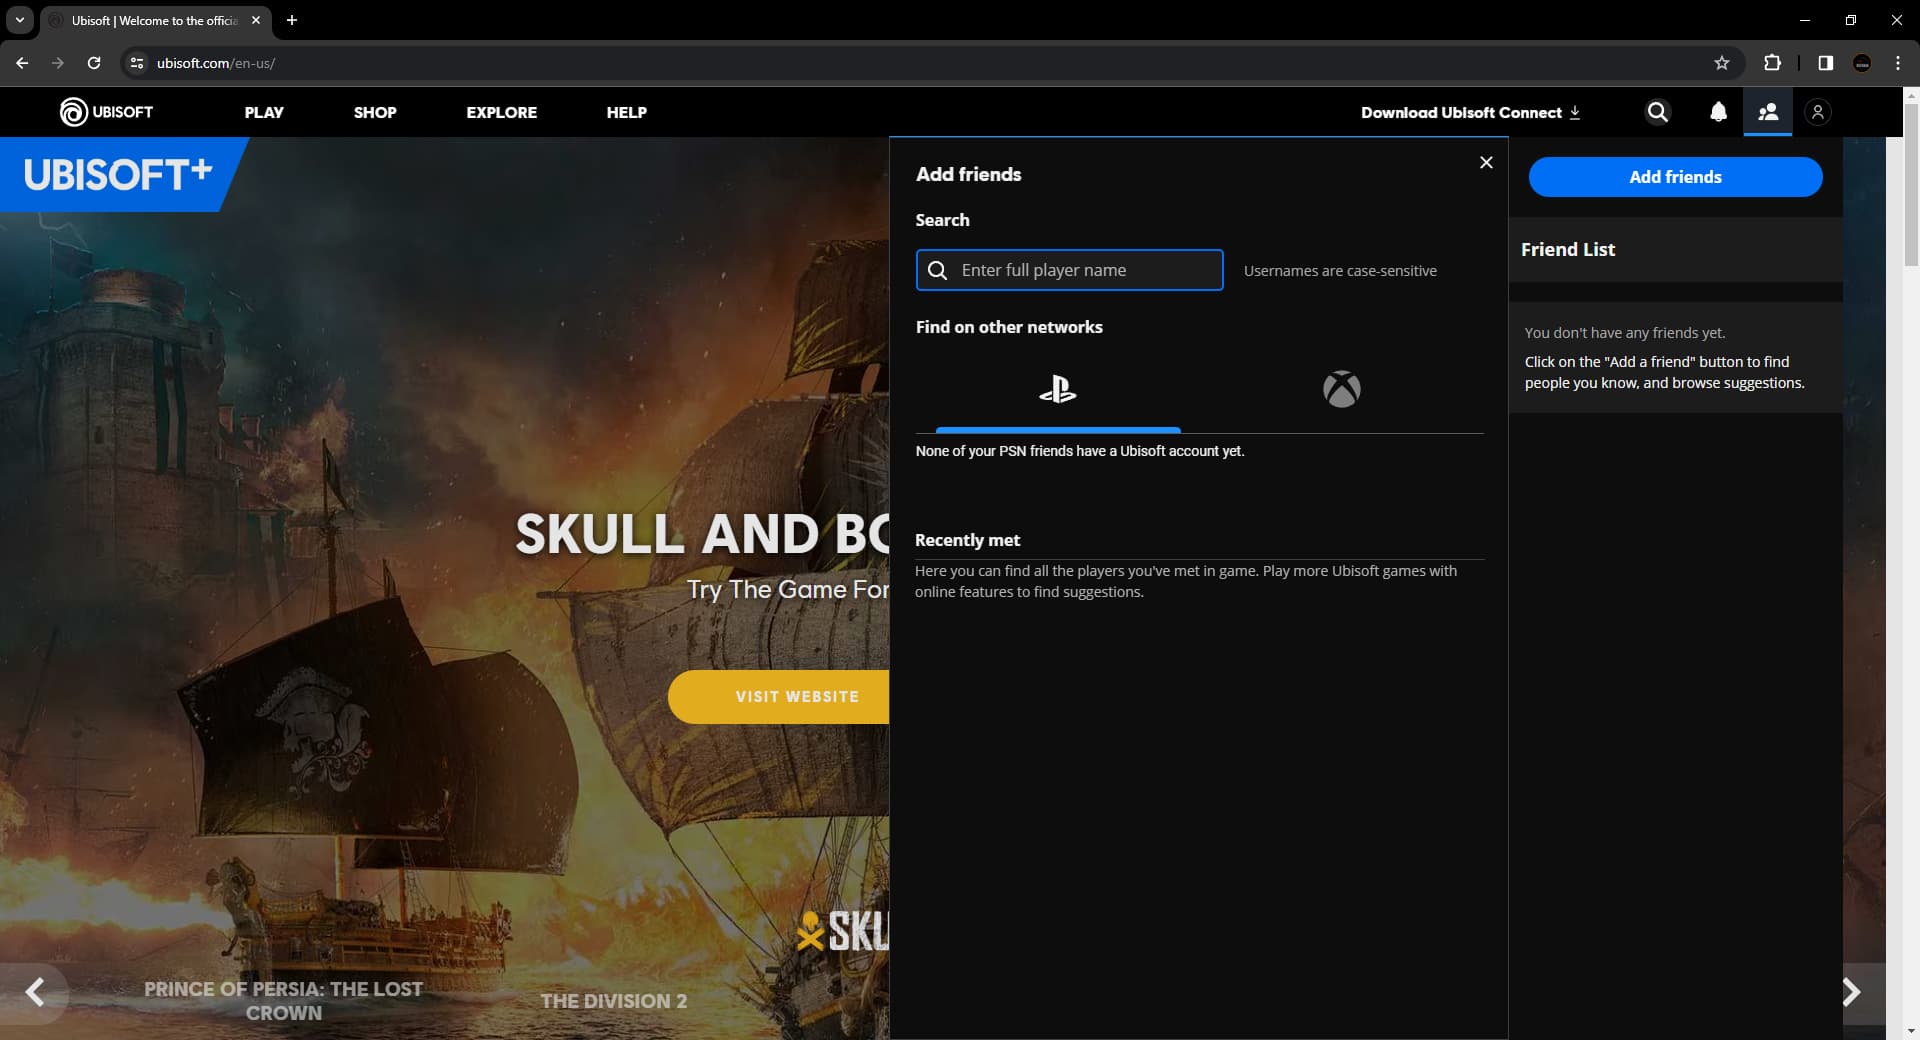Advance to next carousel slide arrow
This screenshot has height=1040, width=1920.
(1851, 992)
